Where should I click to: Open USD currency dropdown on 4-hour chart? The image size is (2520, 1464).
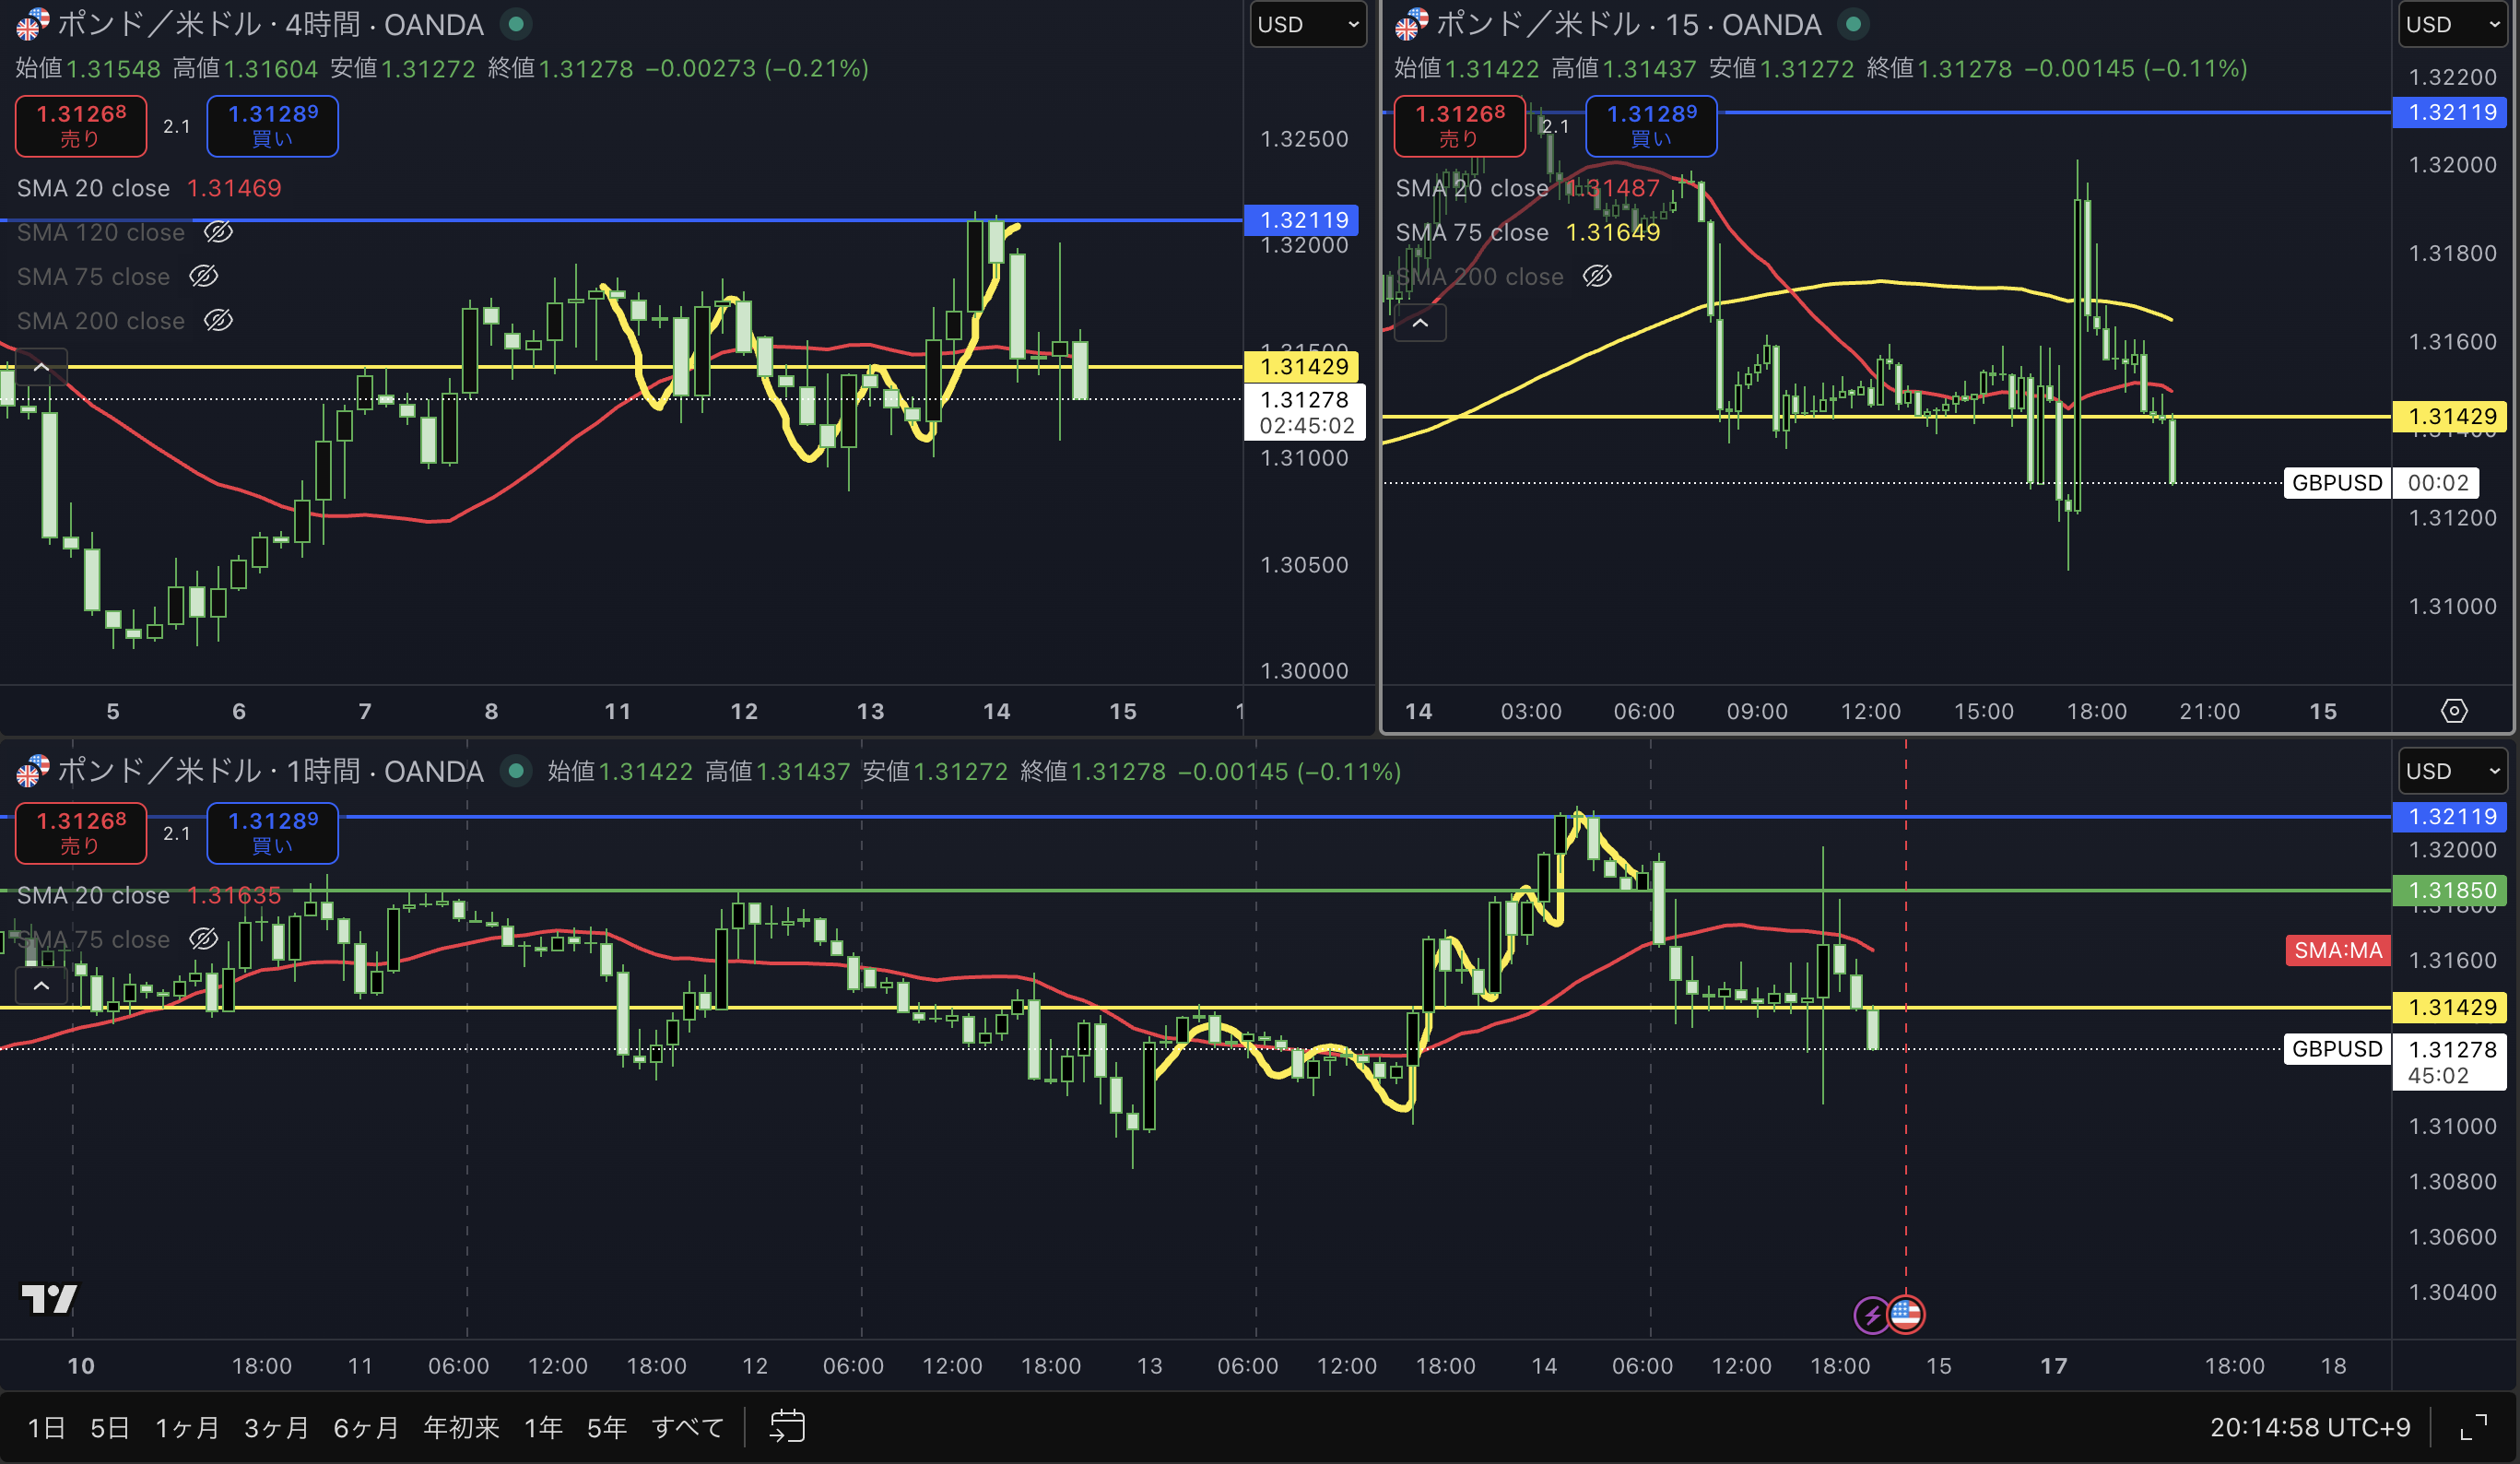[x=1307, y=24]
